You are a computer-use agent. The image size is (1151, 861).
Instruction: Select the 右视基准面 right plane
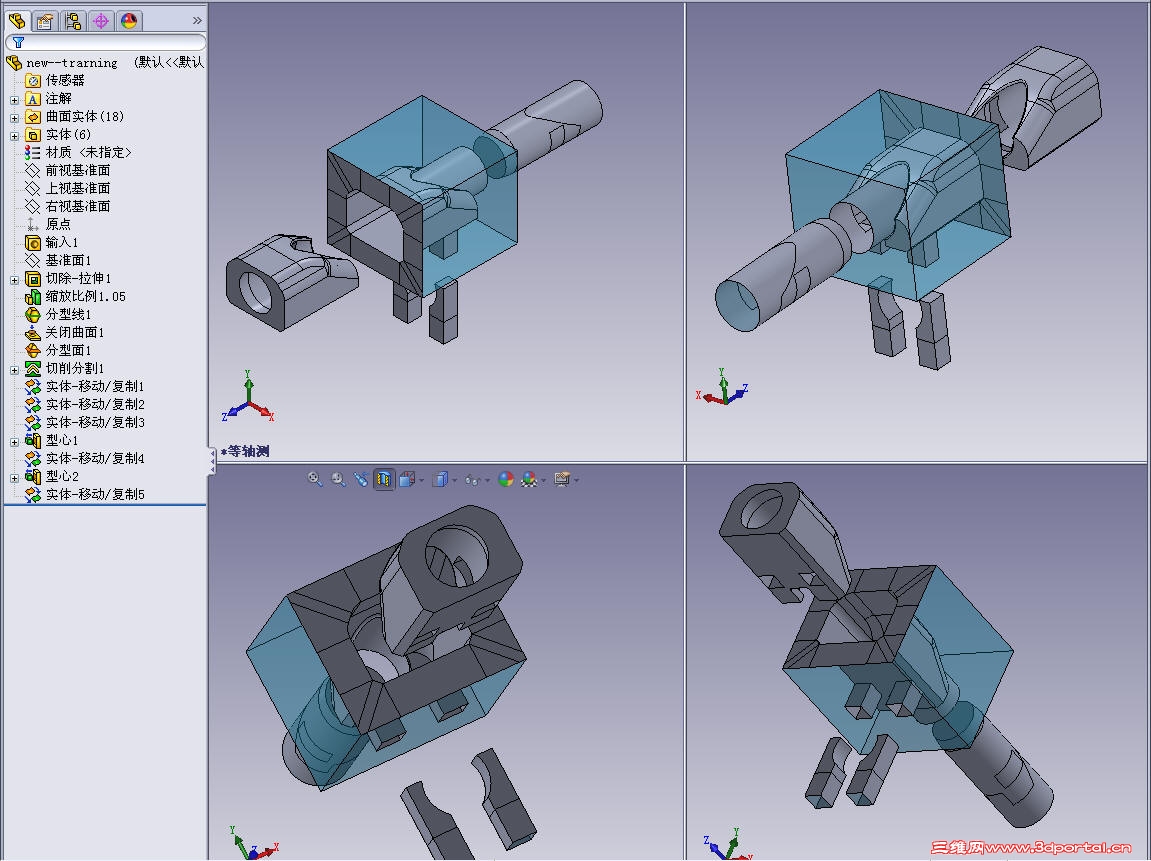coord(78,206)
